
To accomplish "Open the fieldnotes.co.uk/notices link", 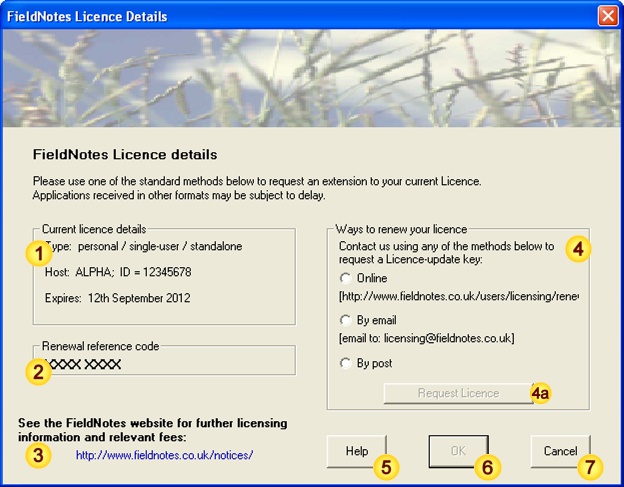I will [x=164, y=455].
